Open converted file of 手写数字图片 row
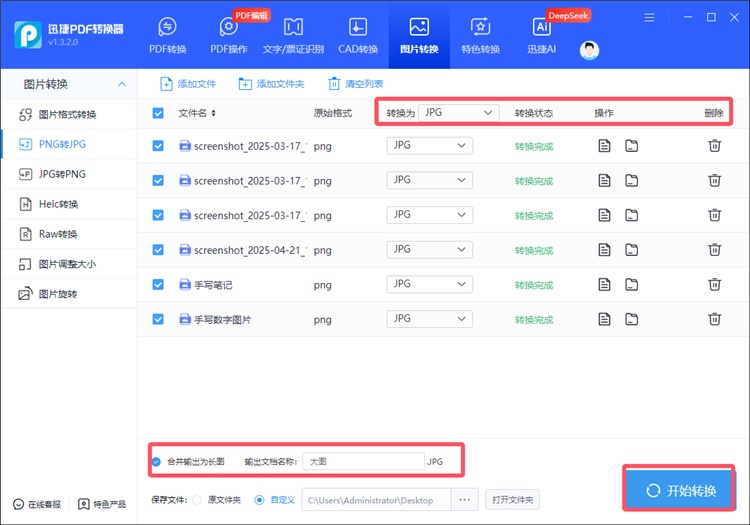This screenshot has width=750, height=525. point(605,319)
